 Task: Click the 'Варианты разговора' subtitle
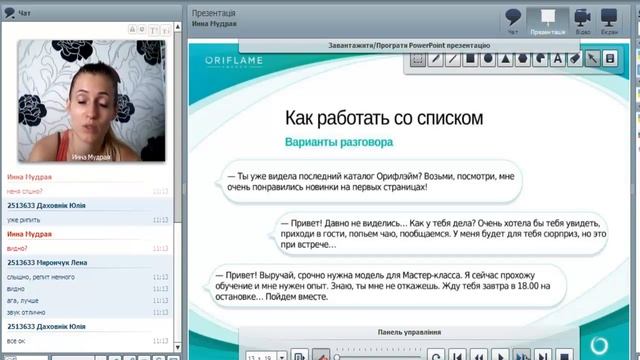[x=339, y=142]
